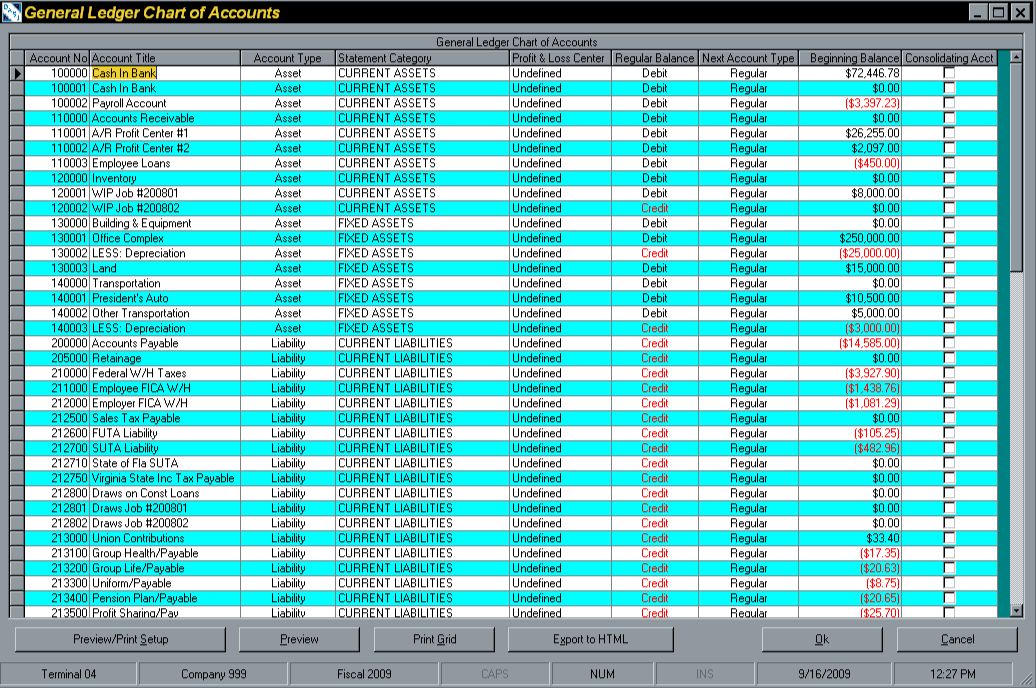Click the Regular Balance column header
This screenshot has height=688, width=1036.
pos(654,58)
